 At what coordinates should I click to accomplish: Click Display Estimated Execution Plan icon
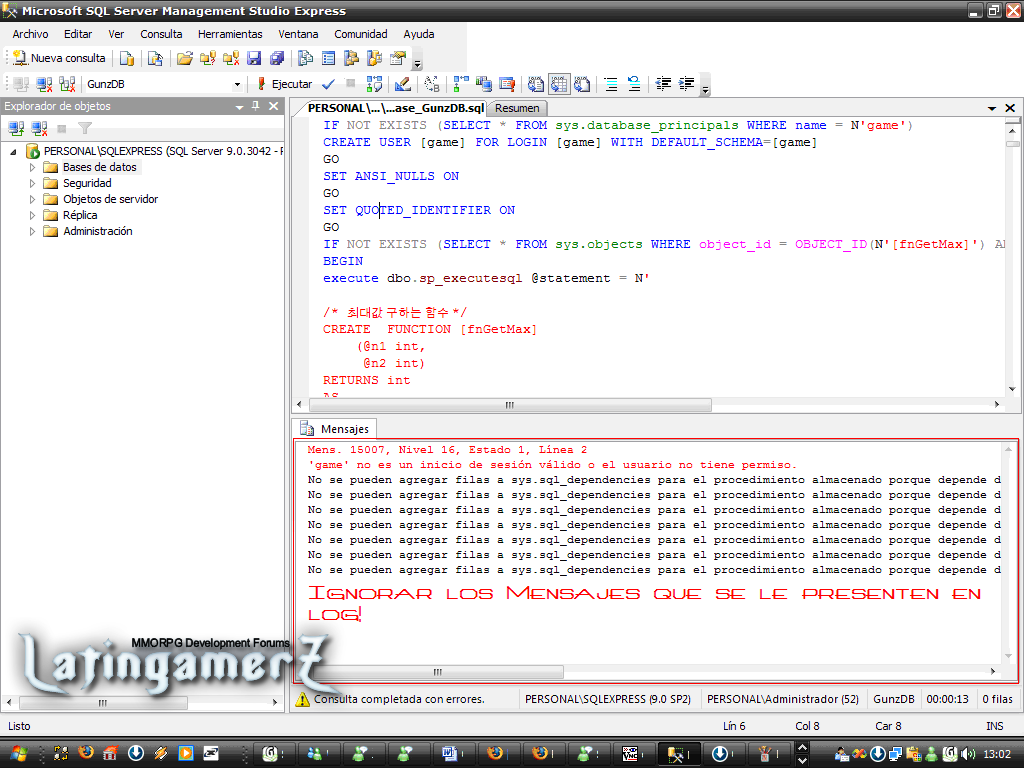click(x=374, y=84)
